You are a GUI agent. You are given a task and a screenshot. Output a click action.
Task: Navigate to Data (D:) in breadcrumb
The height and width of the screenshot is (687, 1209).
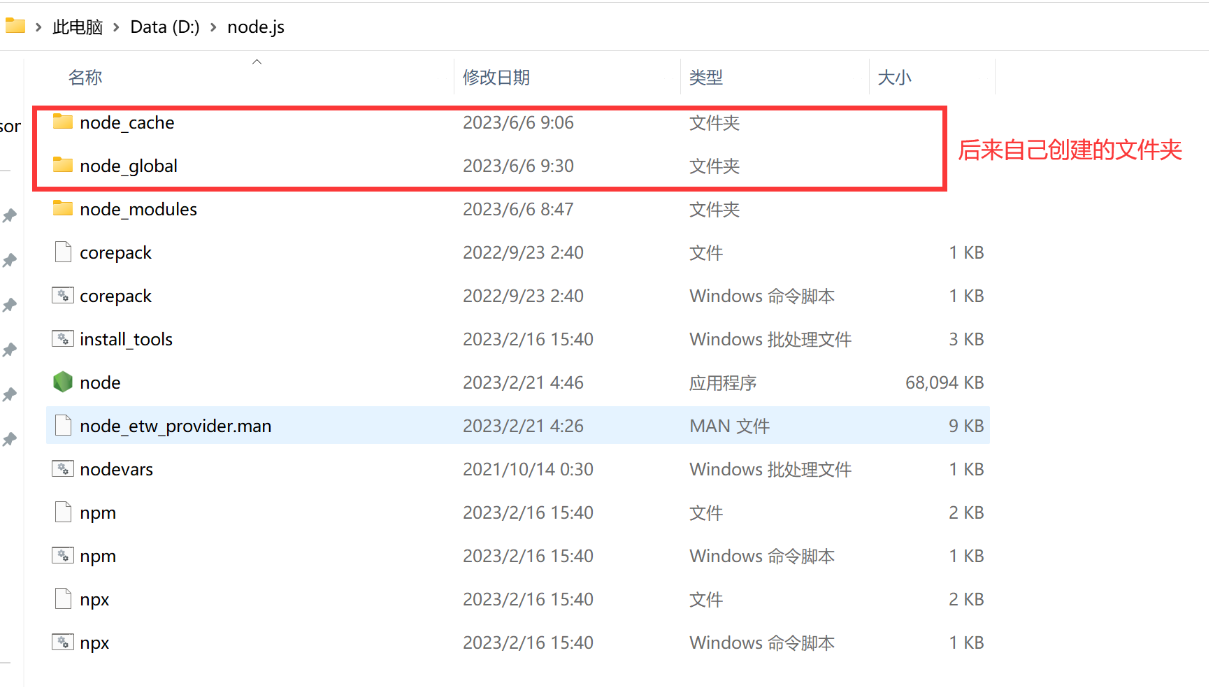[x=165, y=27]
